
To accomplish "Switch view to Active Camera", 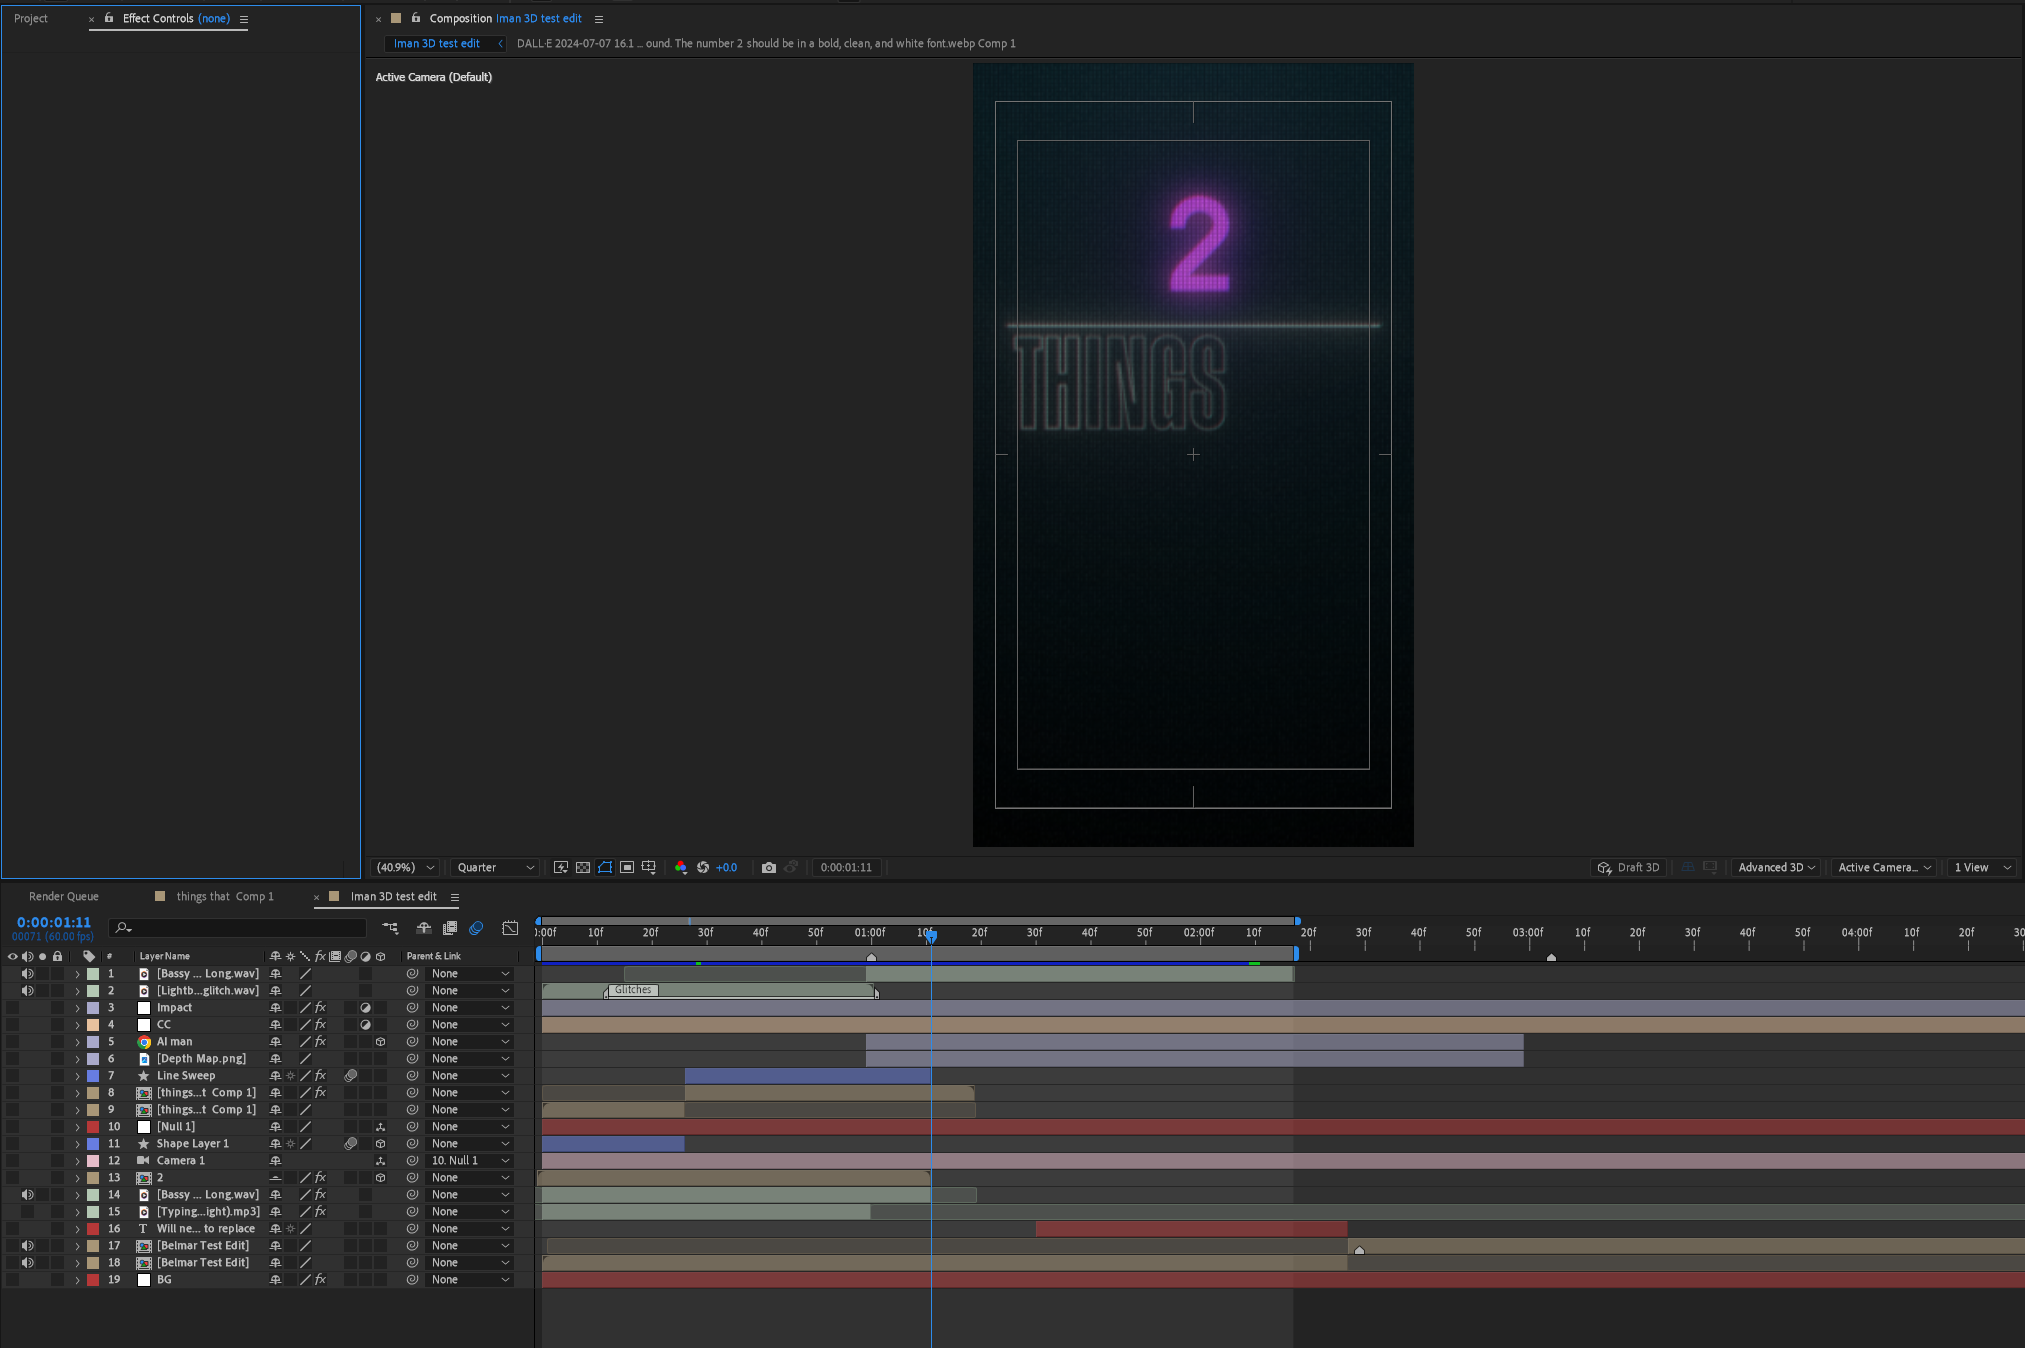I will tap(1883, 867).
